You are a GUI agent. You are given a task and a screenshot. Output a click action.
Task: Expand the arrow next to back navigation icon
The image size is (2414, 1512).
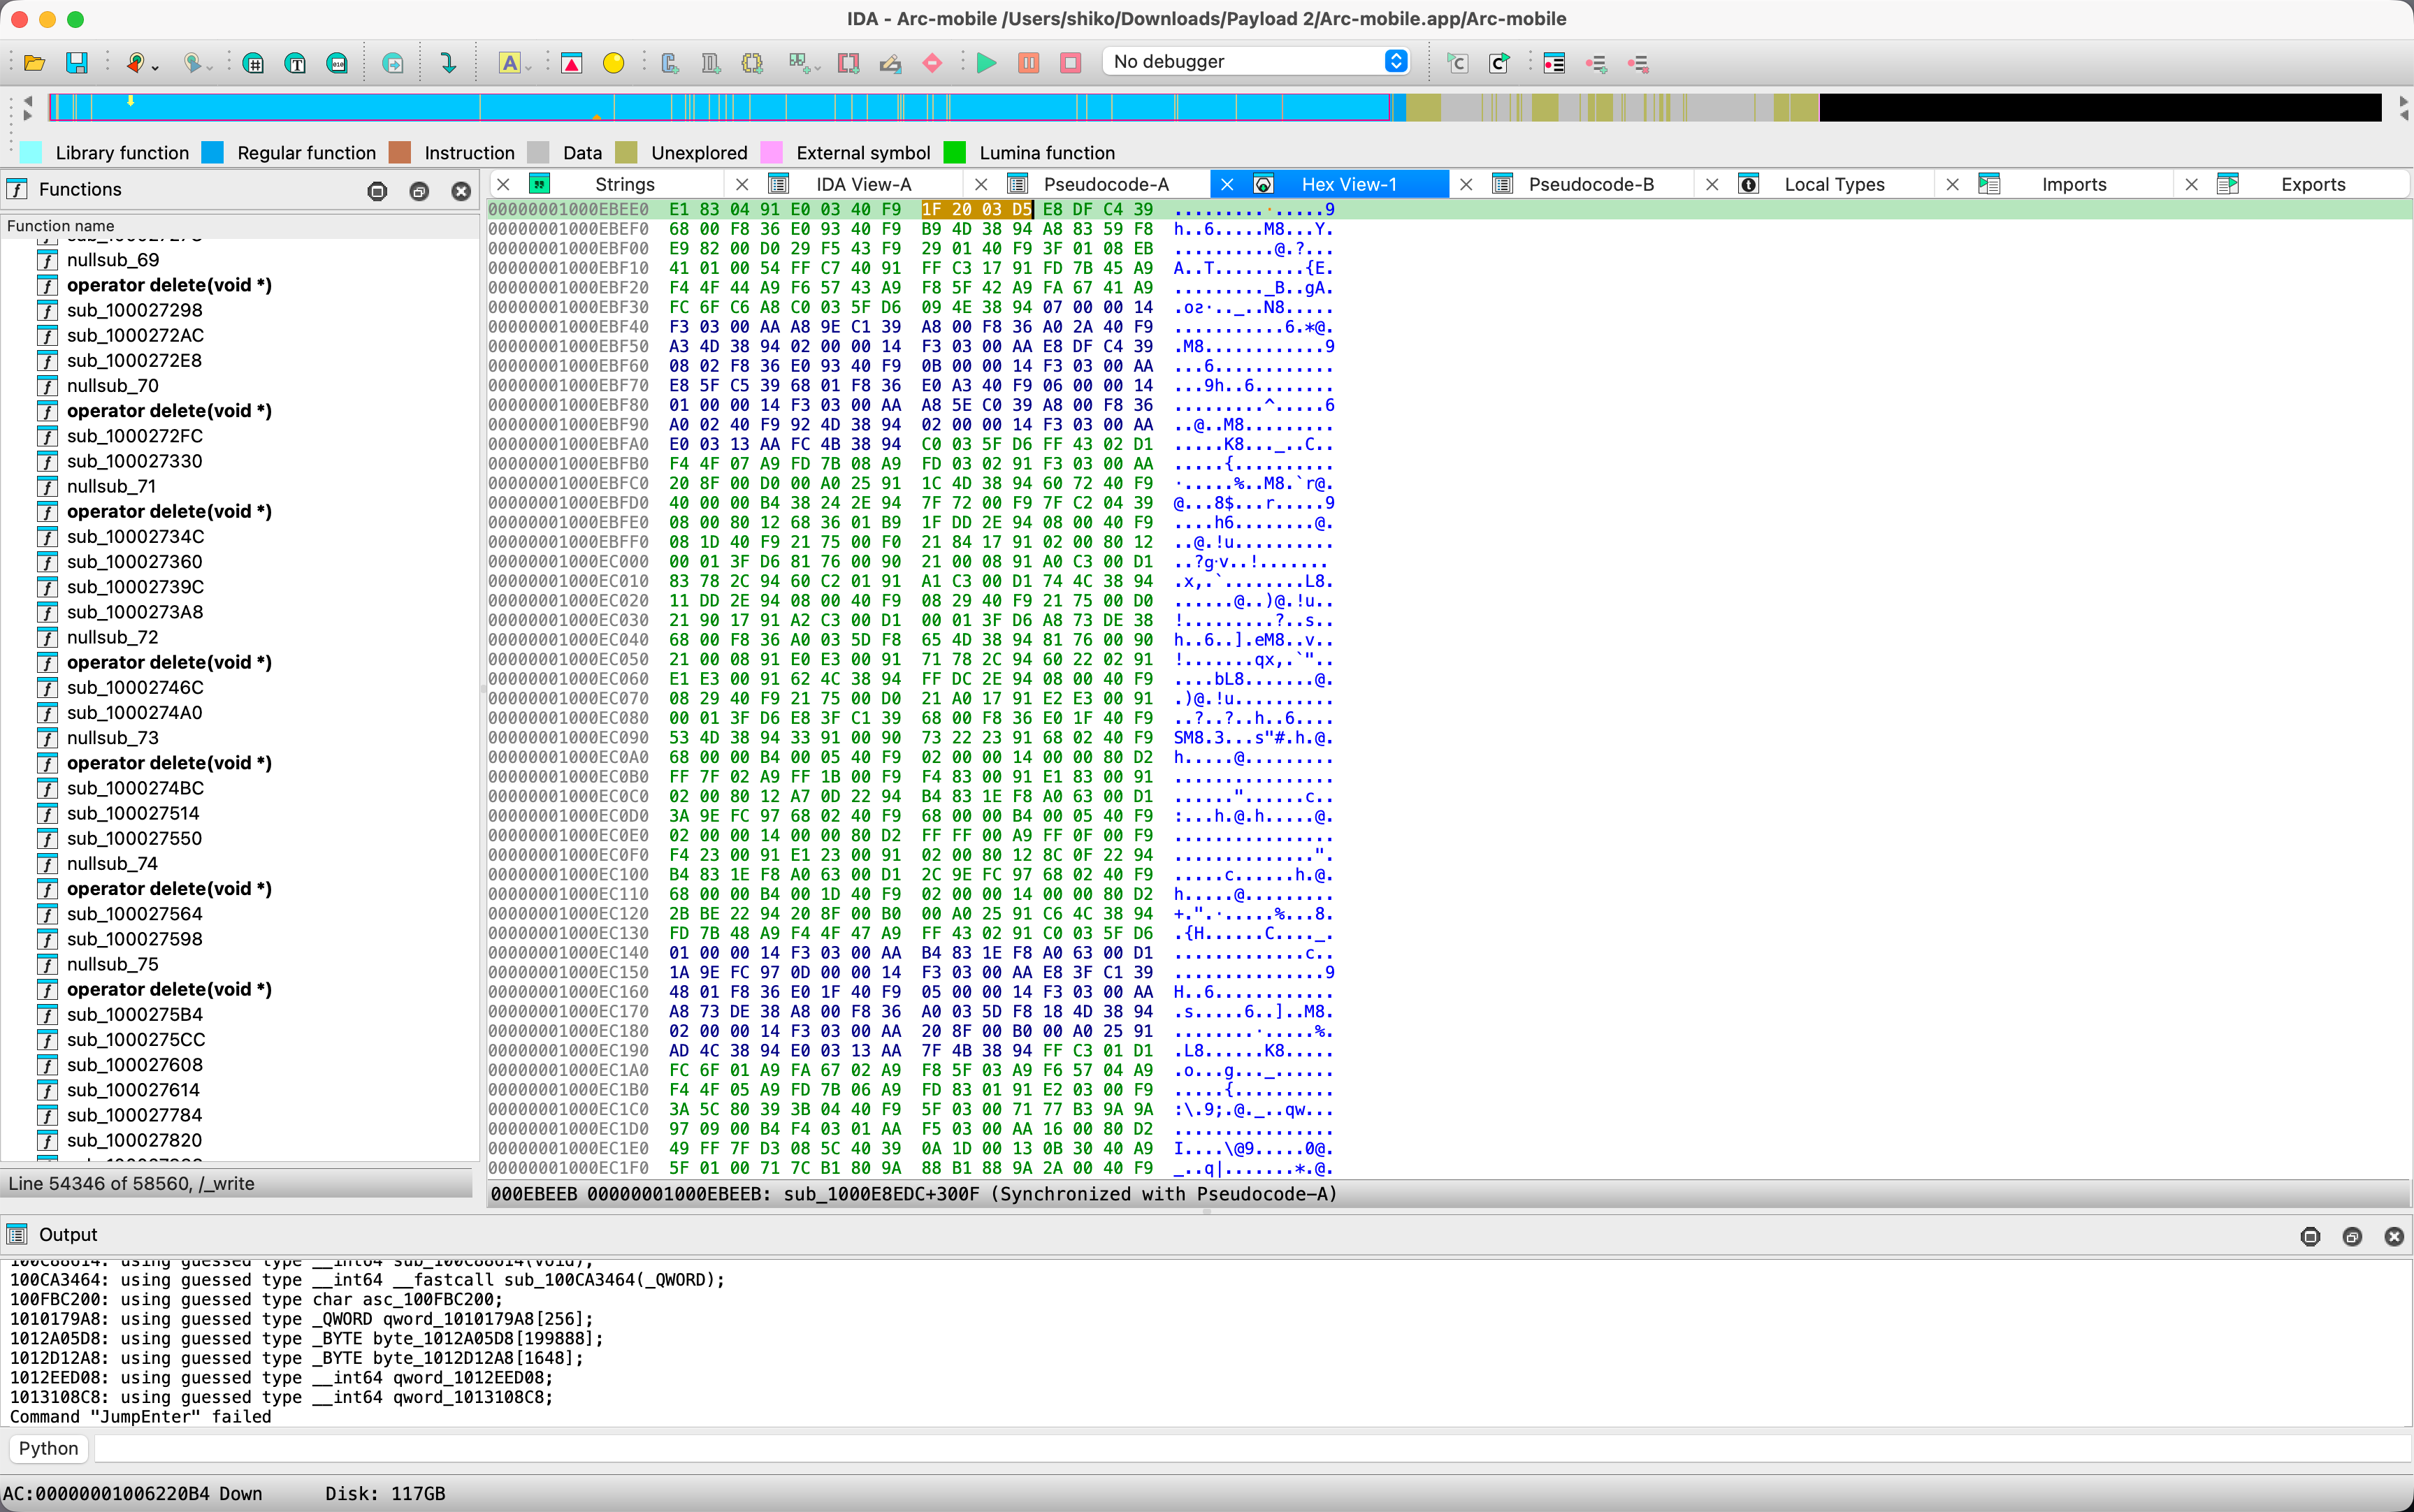point(156,68)
